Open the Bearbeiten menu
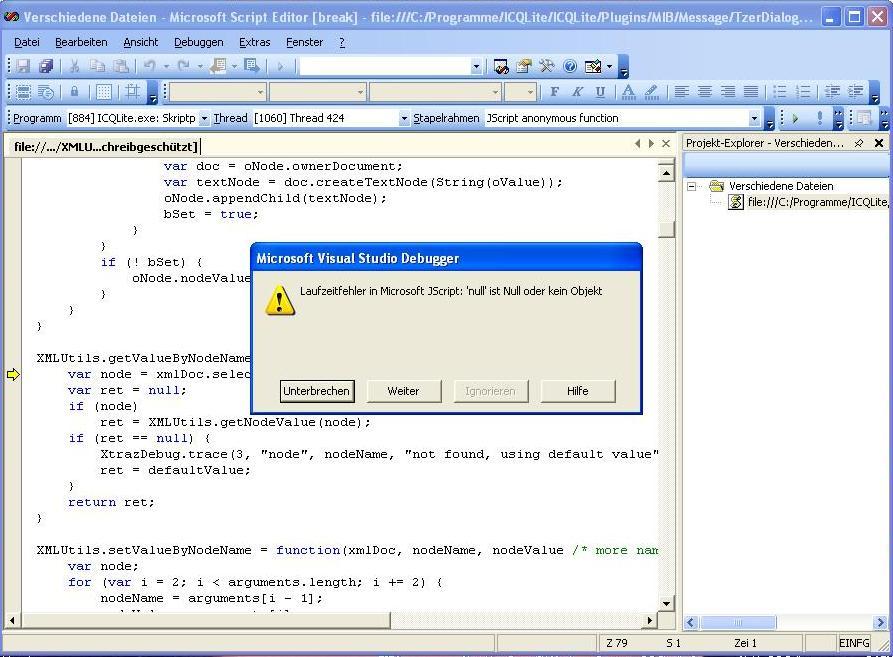This screenshot has height=657, width=893. tap(81, 42)
